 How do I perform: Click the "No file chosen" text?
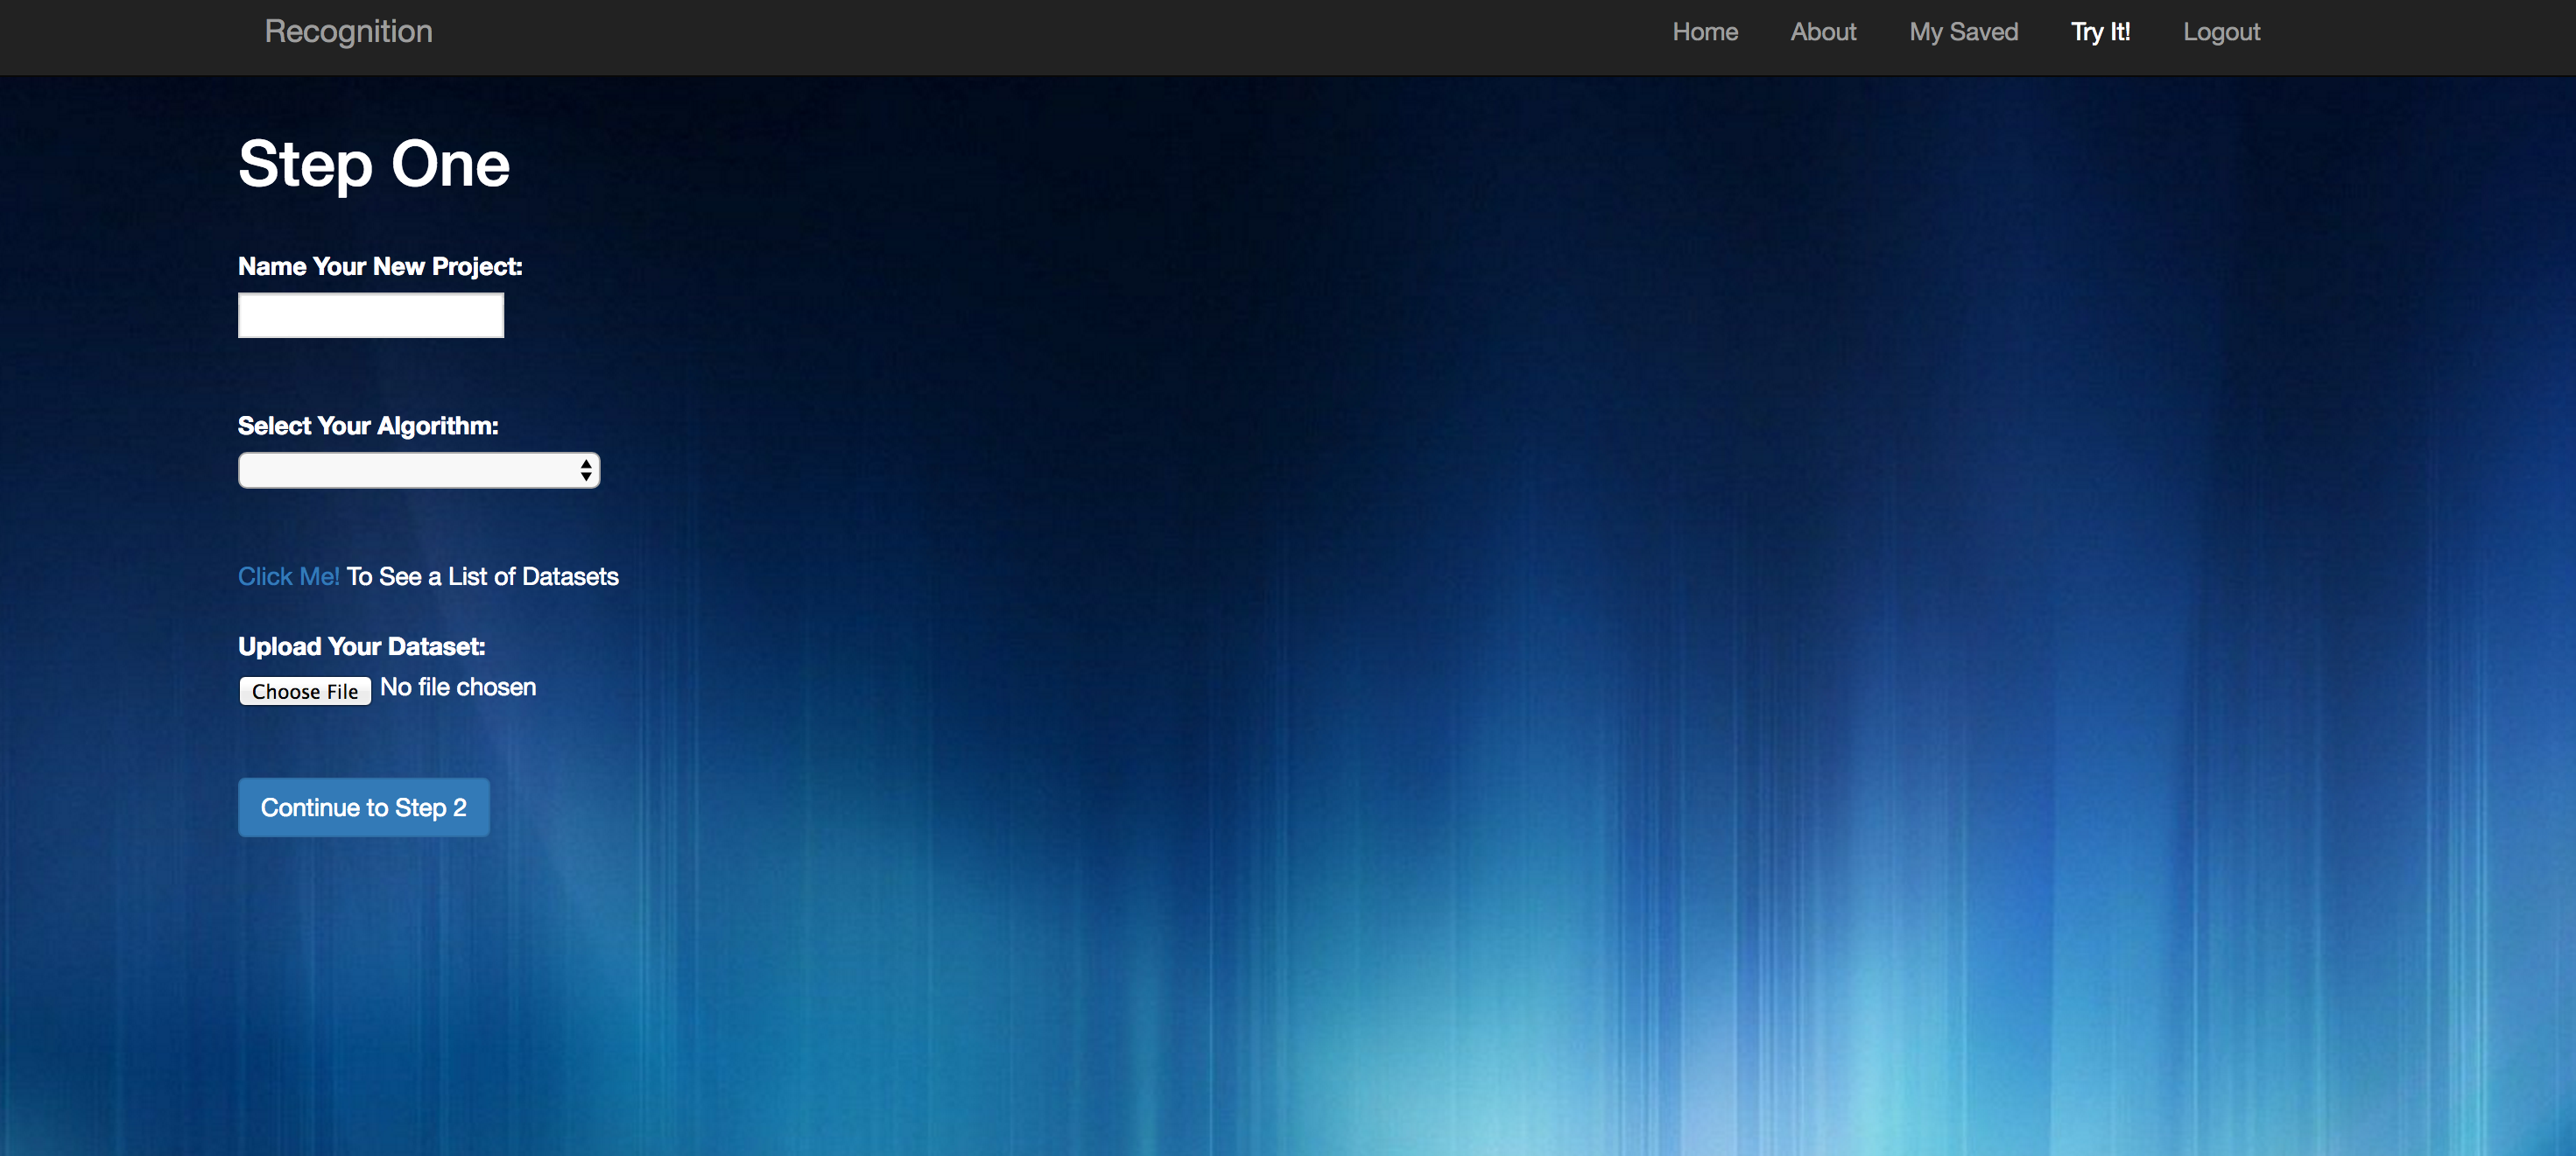457,687
